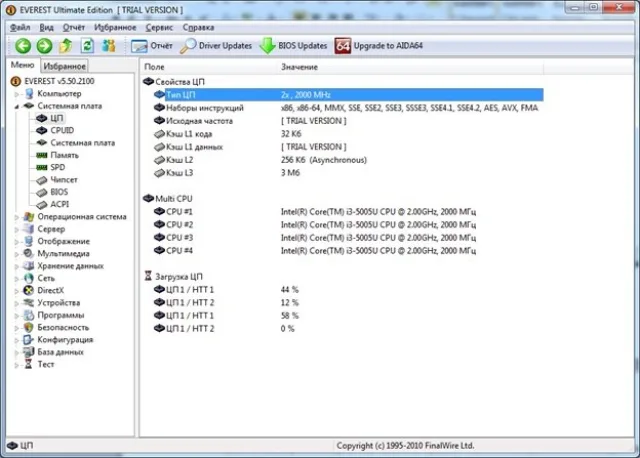This screenshot has height=458, width=640.
Task: Click the Операционная система Windows icon
Action: click(29, 217)
